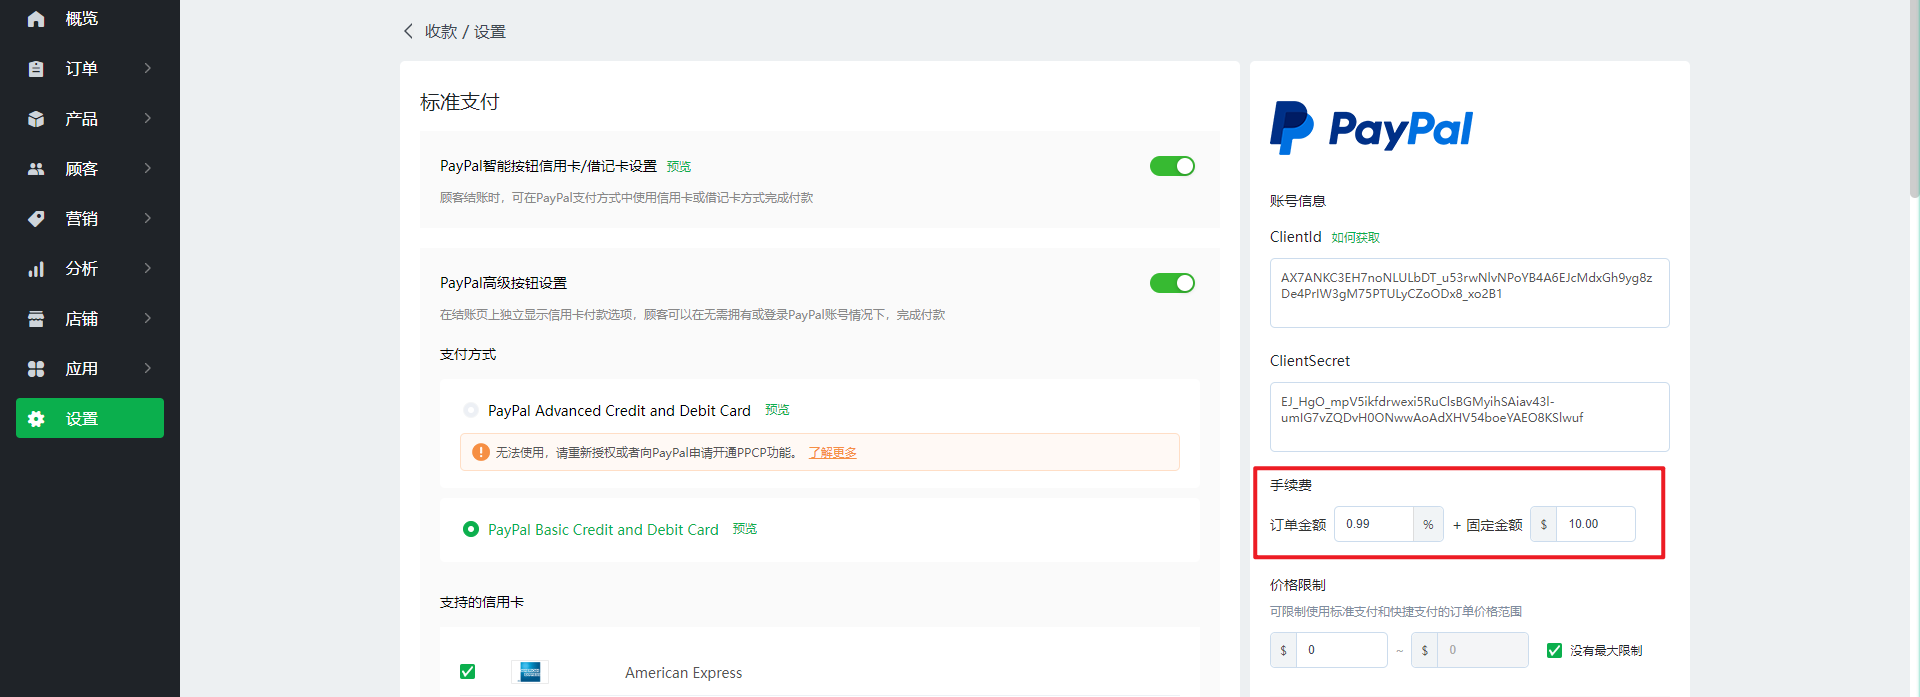Click the 订单金额 percentage field

(x=1374, y=524)
